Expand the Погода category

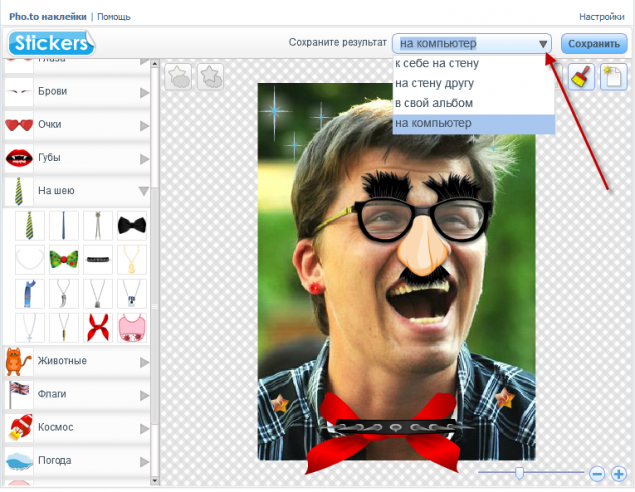[77, 461]
